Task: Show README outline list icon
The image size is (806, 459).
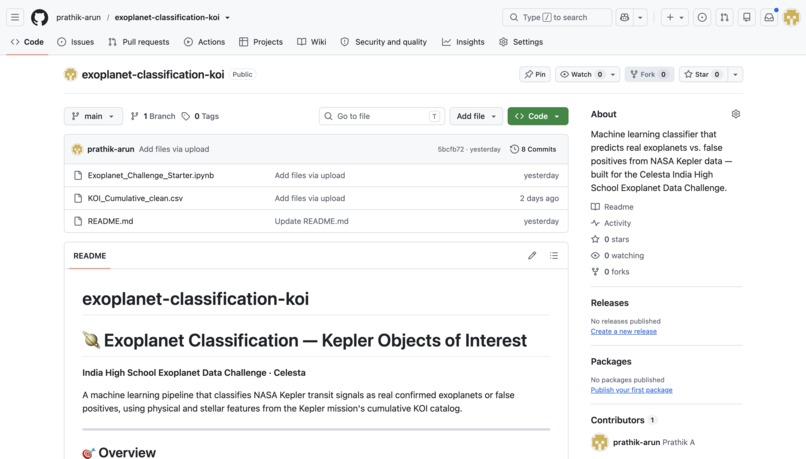Action: (x=554, y=255)
